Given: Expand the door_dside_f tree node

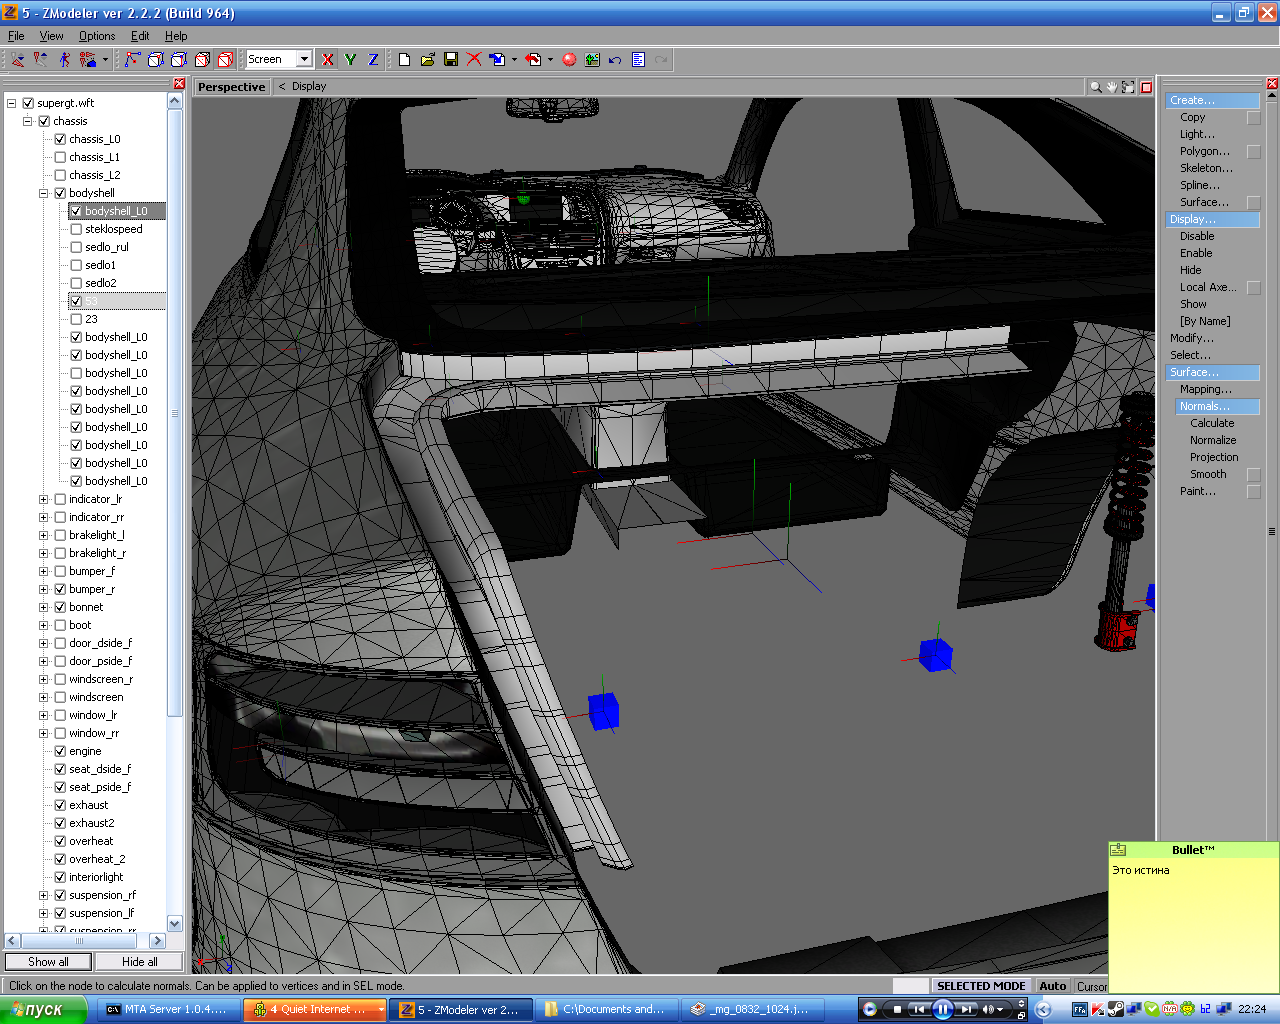Looking at the screenshot, I should click(x=43, y=643).
